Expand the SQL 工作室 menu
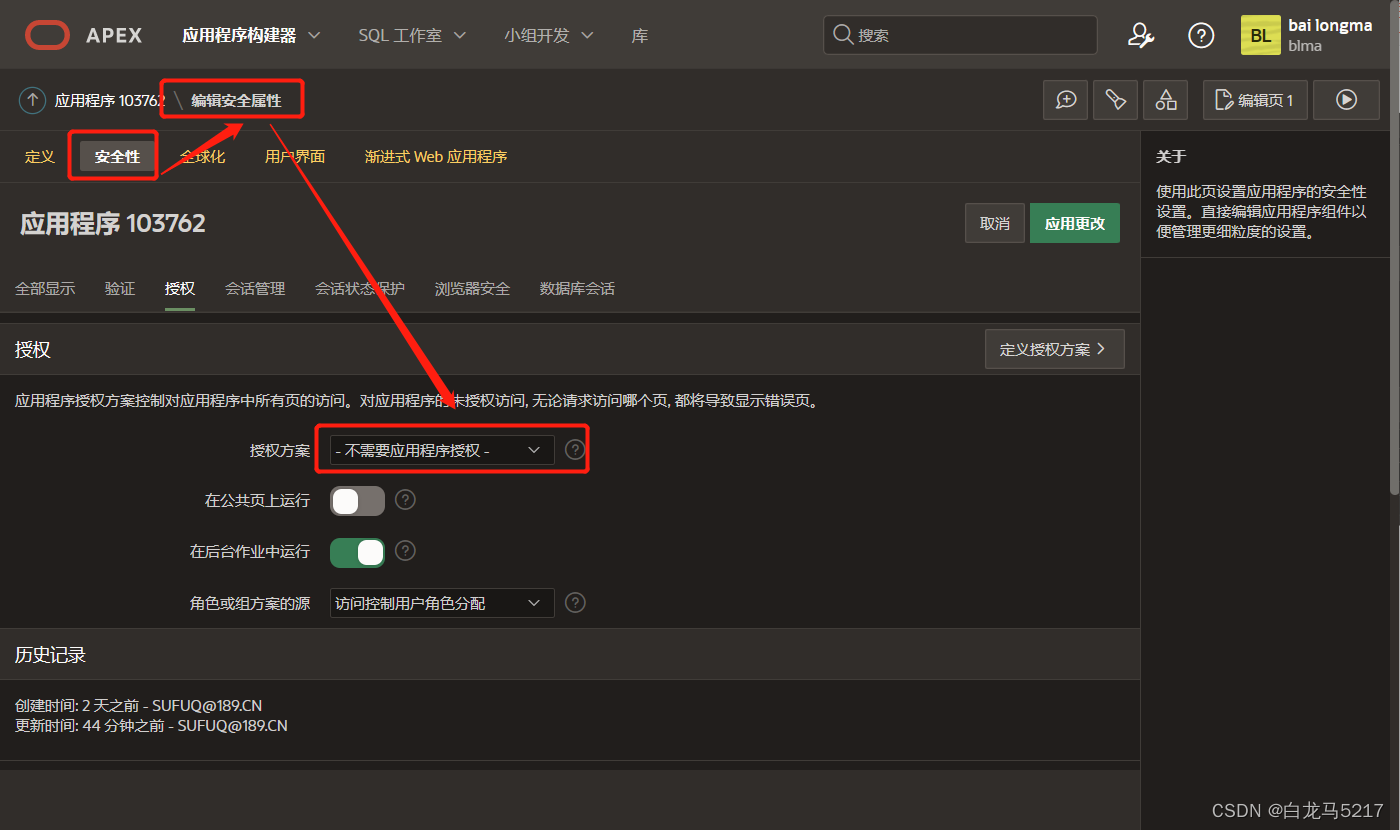1400x830 pixels. [412, 35]
